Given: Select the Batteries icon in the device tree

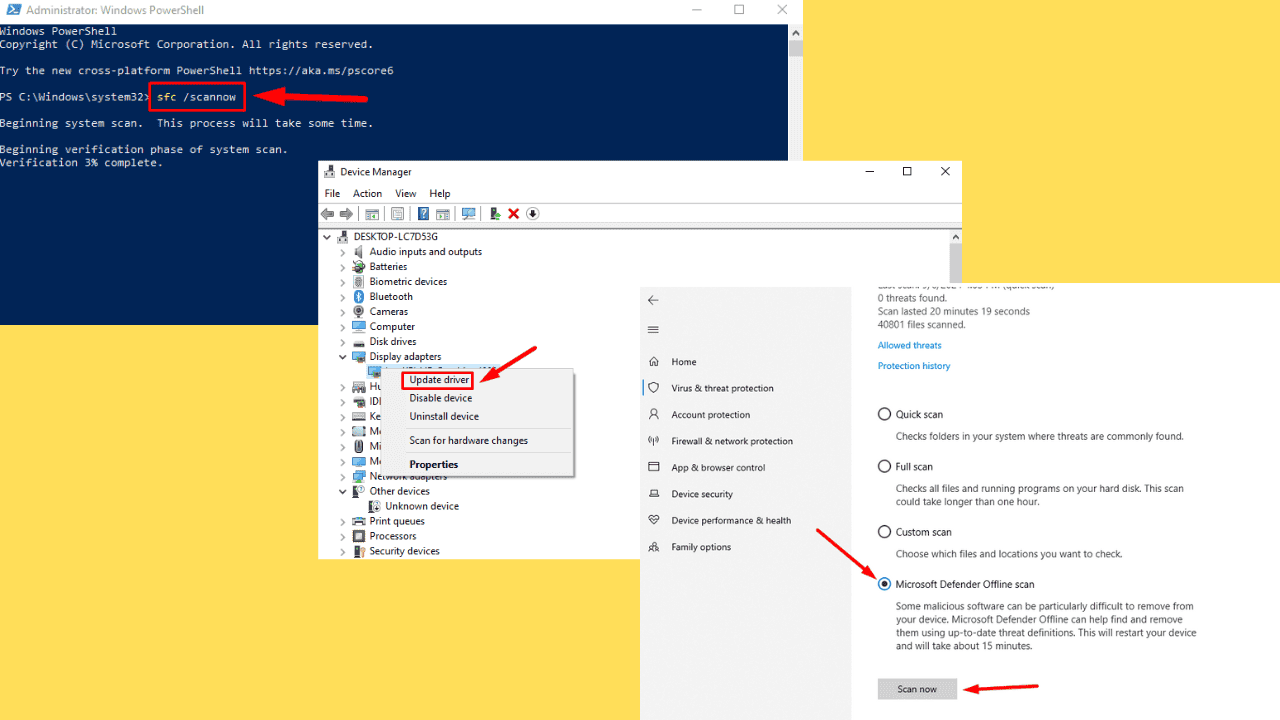Looking at the screenshot, I should (359, 267).
